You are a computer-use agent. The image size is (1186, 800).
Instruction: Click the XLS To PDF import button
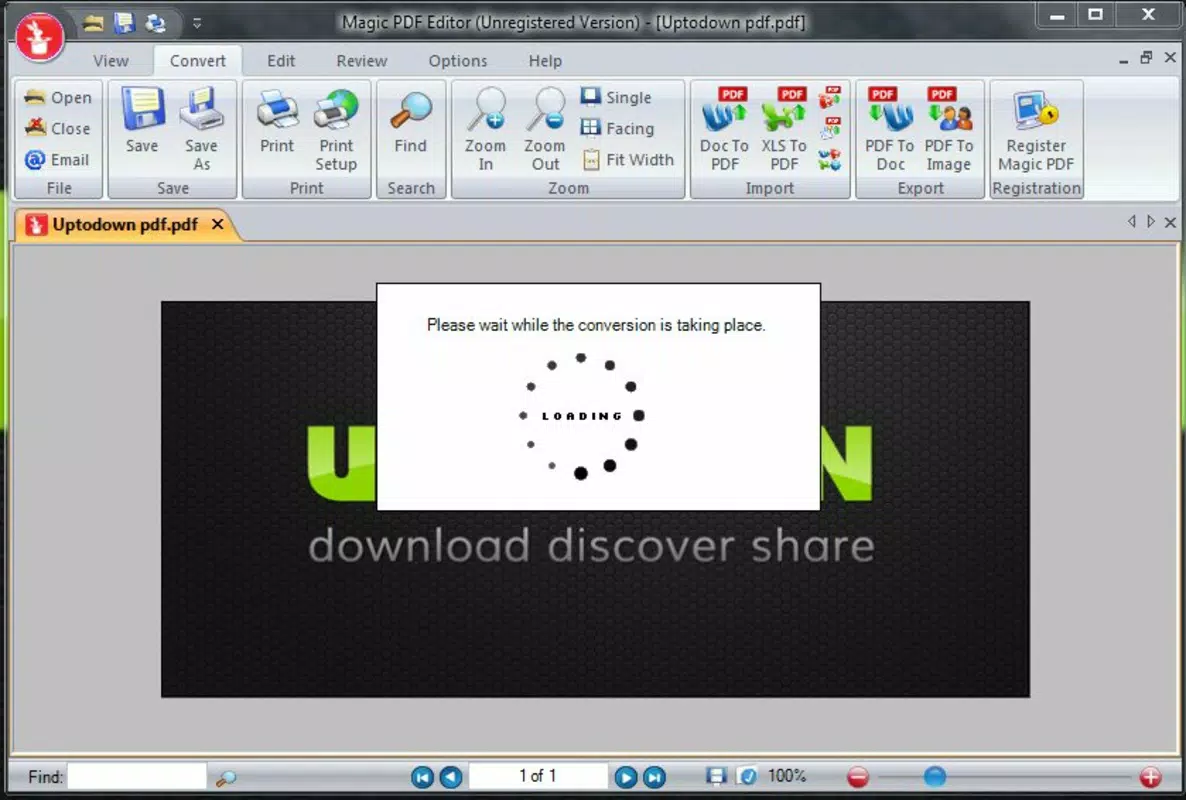coord(784,129)
